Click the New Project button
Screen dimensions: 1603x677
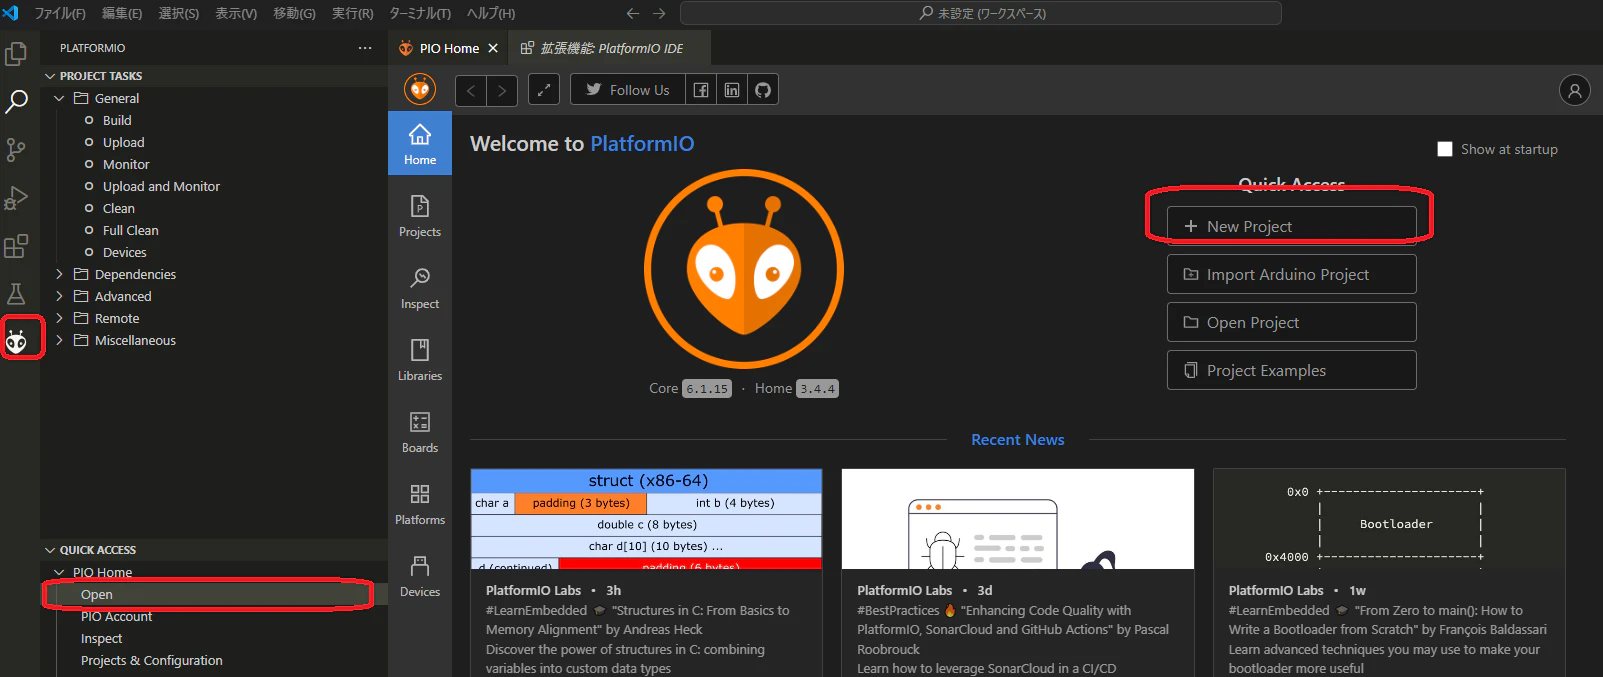1291,226
